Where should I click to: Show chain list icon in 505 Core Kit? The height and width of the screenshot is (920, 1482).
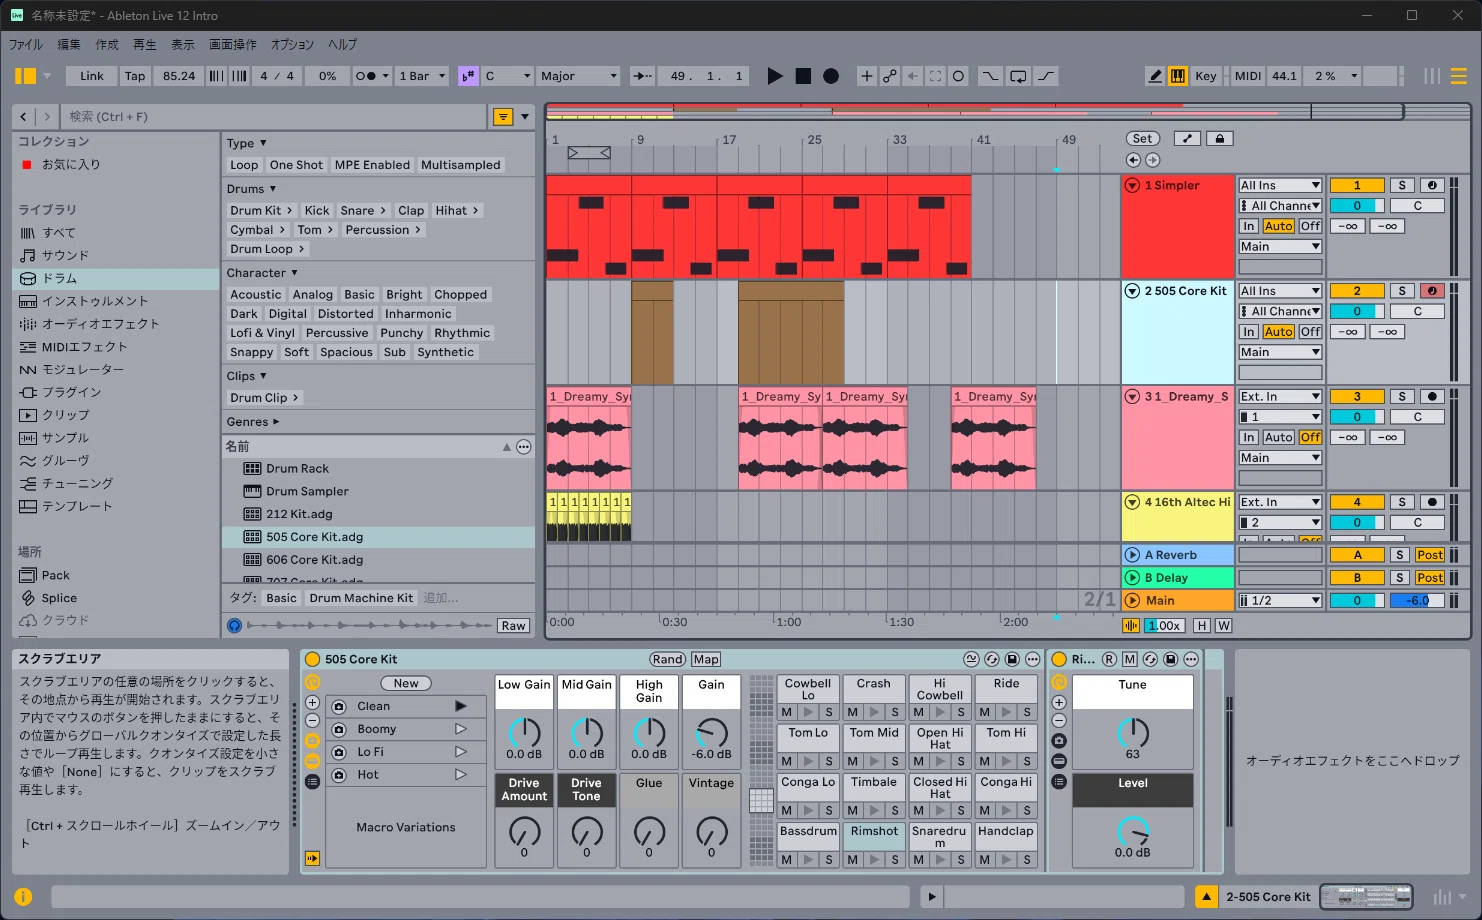click(x=312, y=781)
